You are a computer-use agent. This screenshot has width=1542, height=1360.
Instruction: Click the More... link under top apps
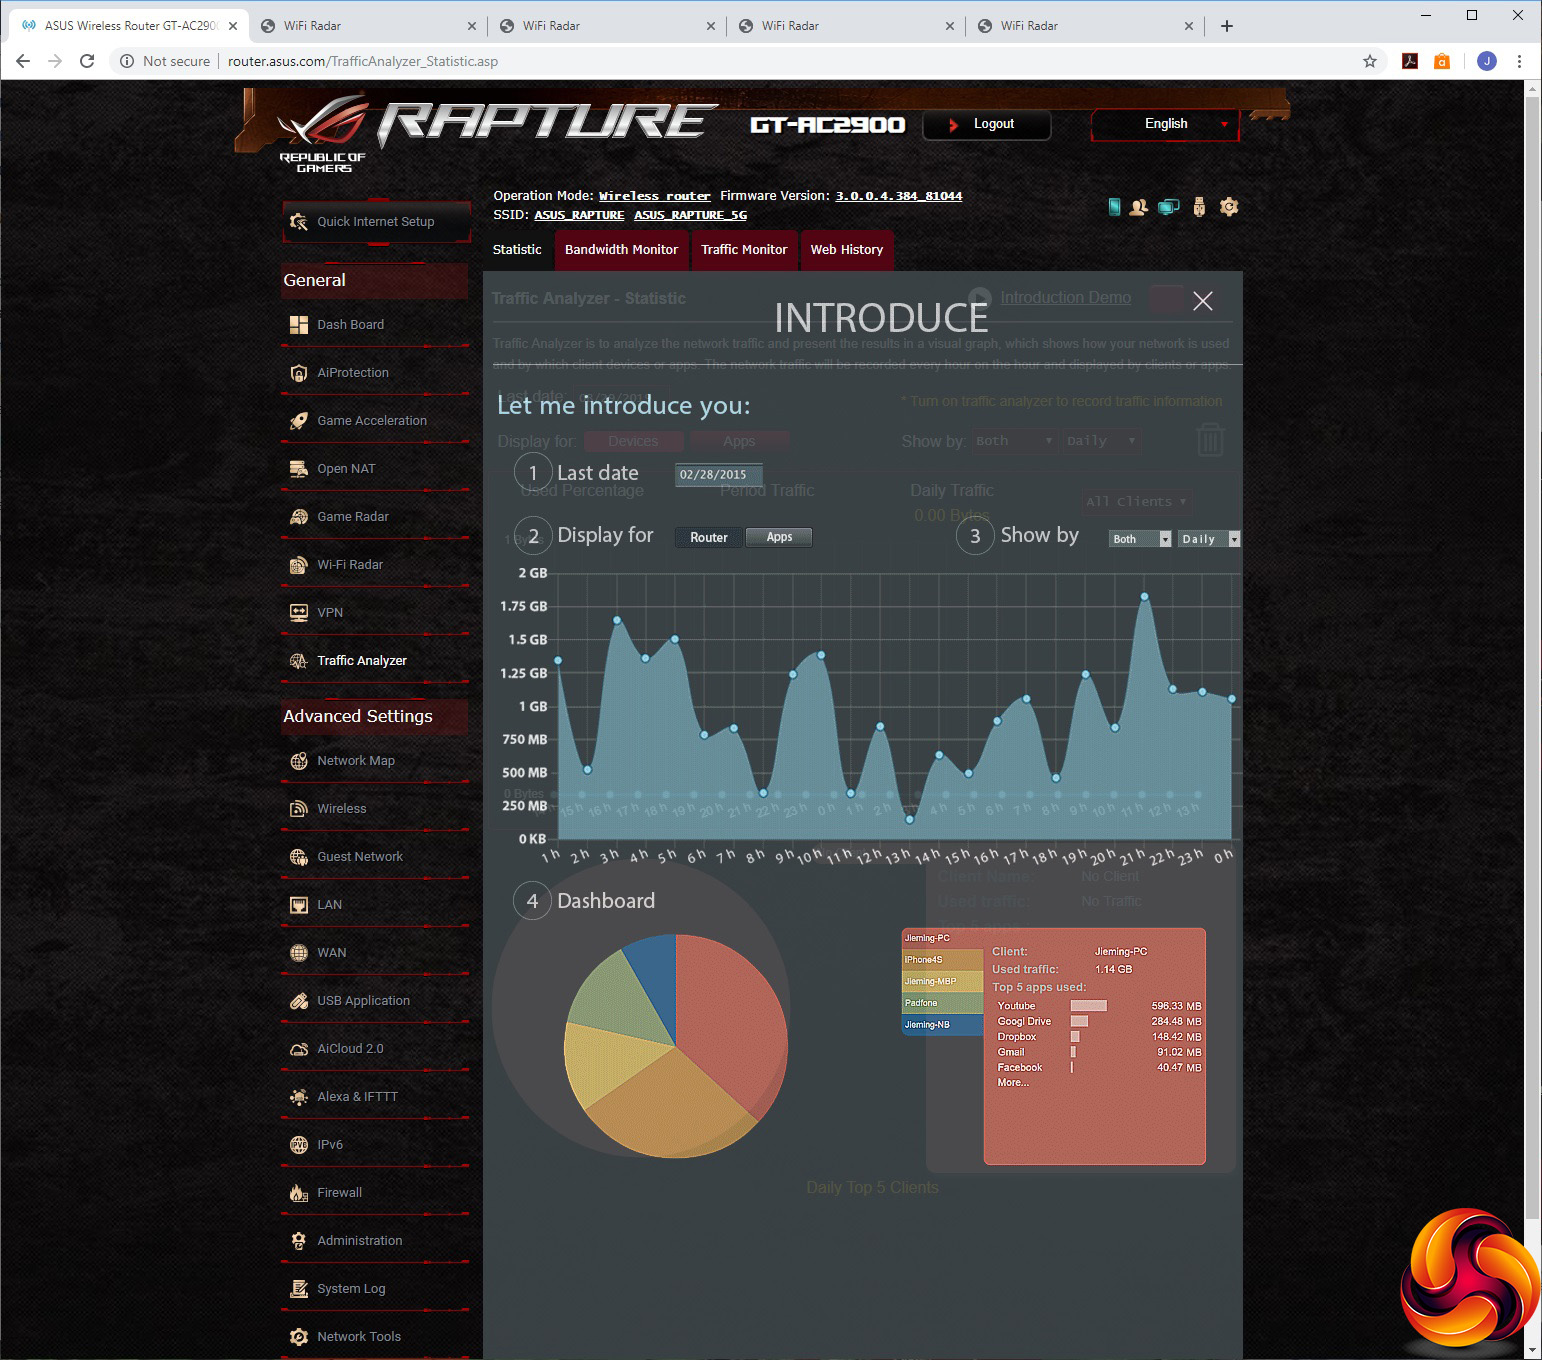[x=1012, y=1083]
